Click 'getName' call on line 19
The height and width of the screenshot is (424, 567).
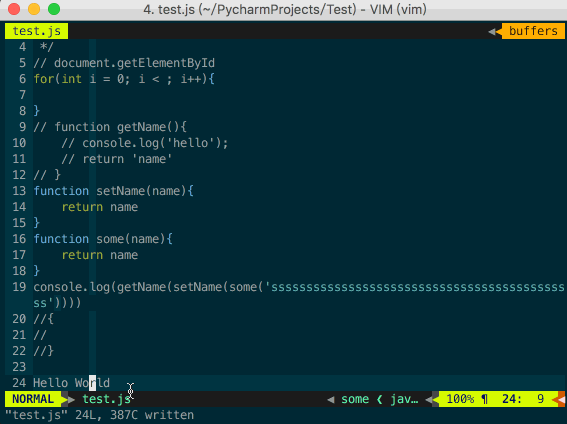click(141, 287)
